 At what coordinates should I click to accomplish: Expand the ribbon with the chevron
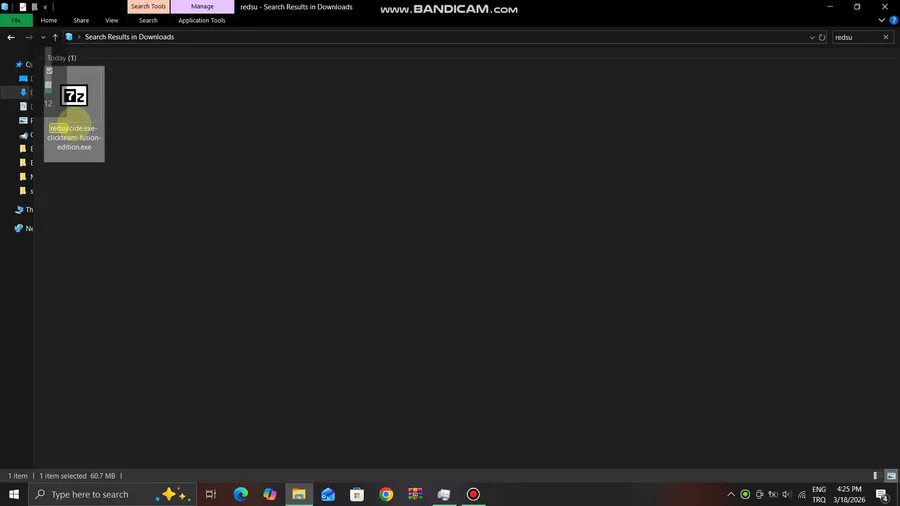point(882,20)
